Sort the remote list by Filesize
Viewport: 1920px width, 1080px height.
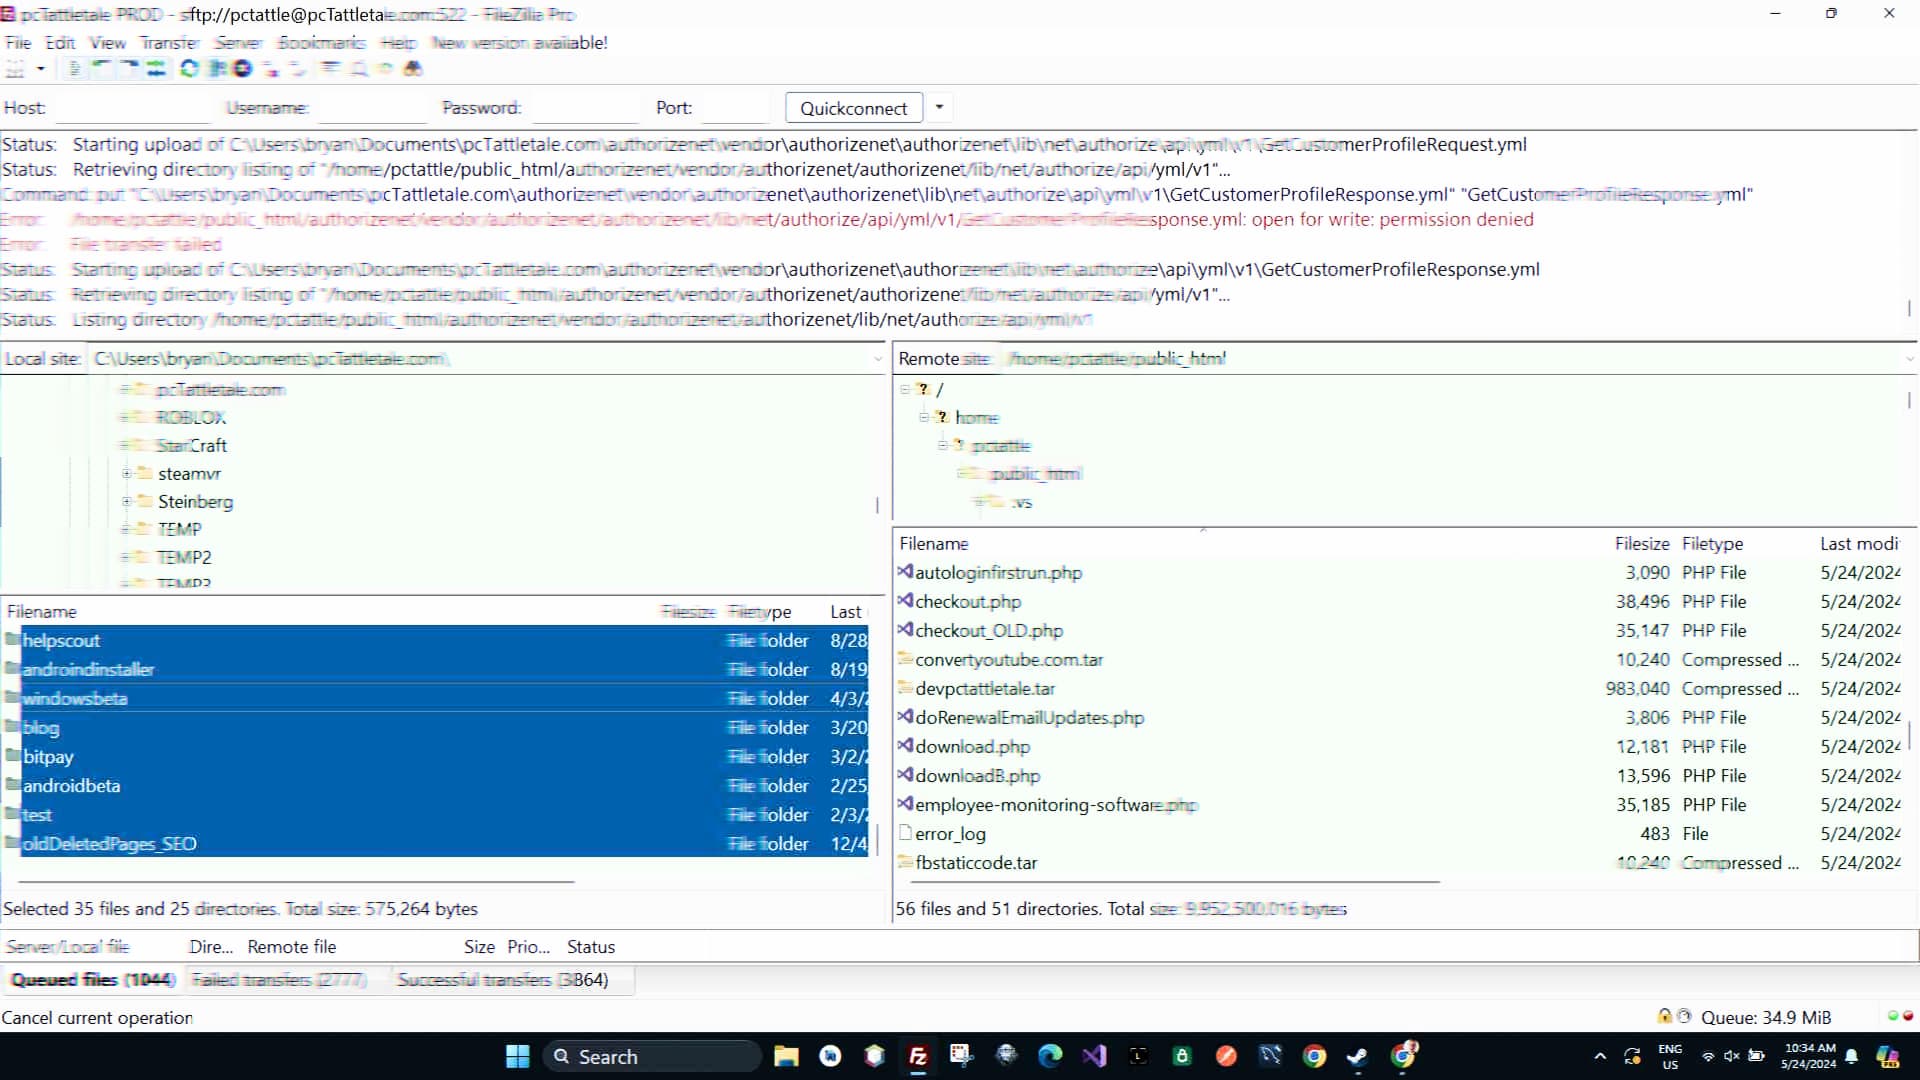pyautogui.click(x=1642, y=544)
